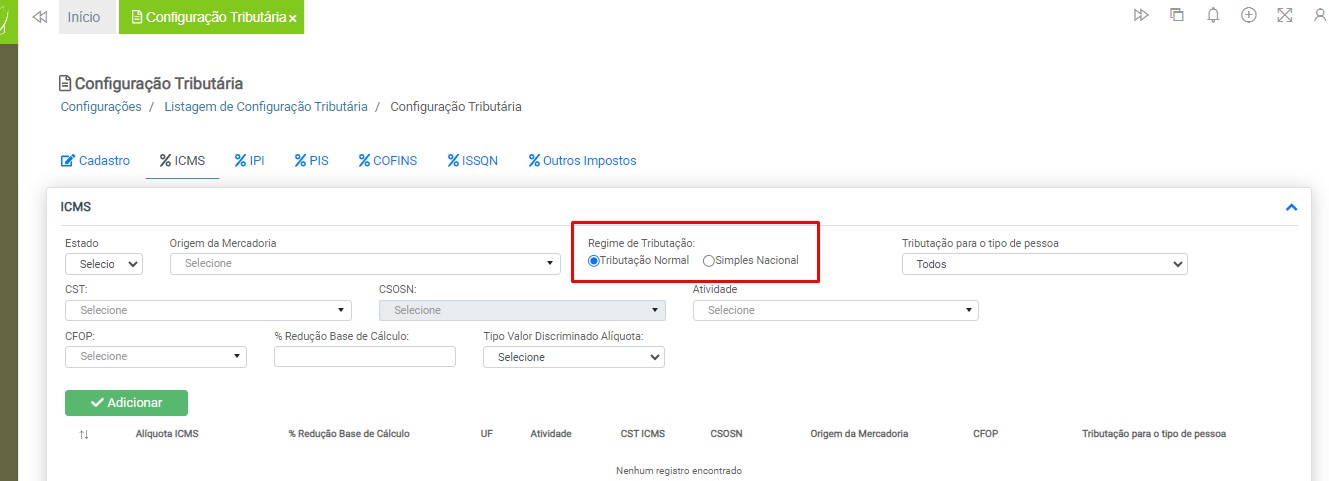Open the user profile icon
The height and width of the screenshot is (481, 1329).
(1319, 16)
